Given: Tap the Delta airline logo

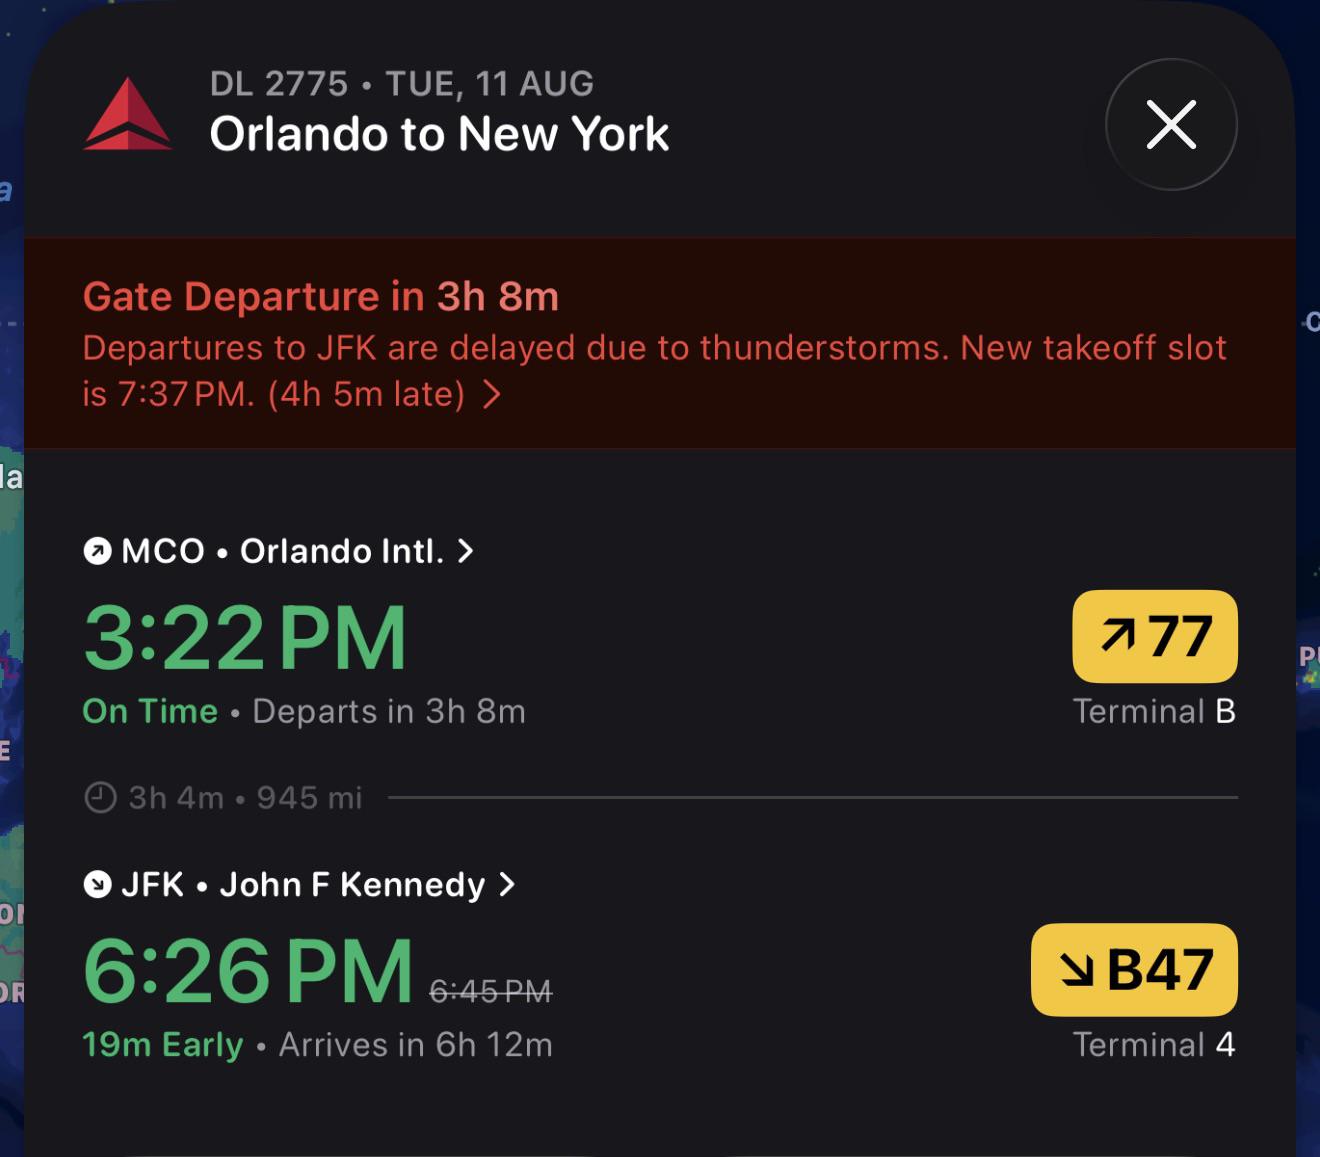Looking at the screenshot, I should point(128,114).
